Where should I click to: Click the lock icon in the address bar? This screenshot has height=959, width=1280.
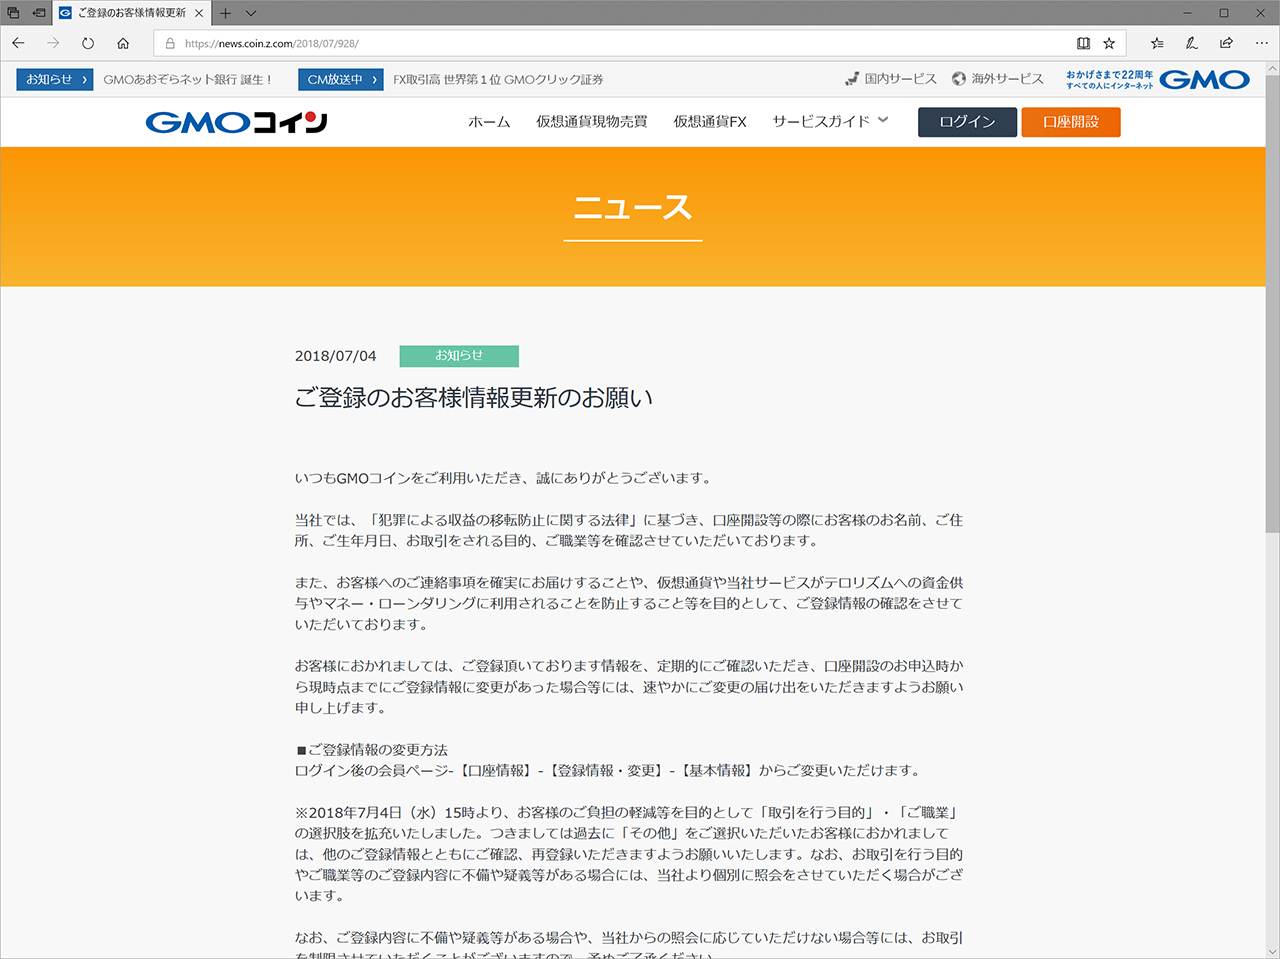click(x=170, y=43)
